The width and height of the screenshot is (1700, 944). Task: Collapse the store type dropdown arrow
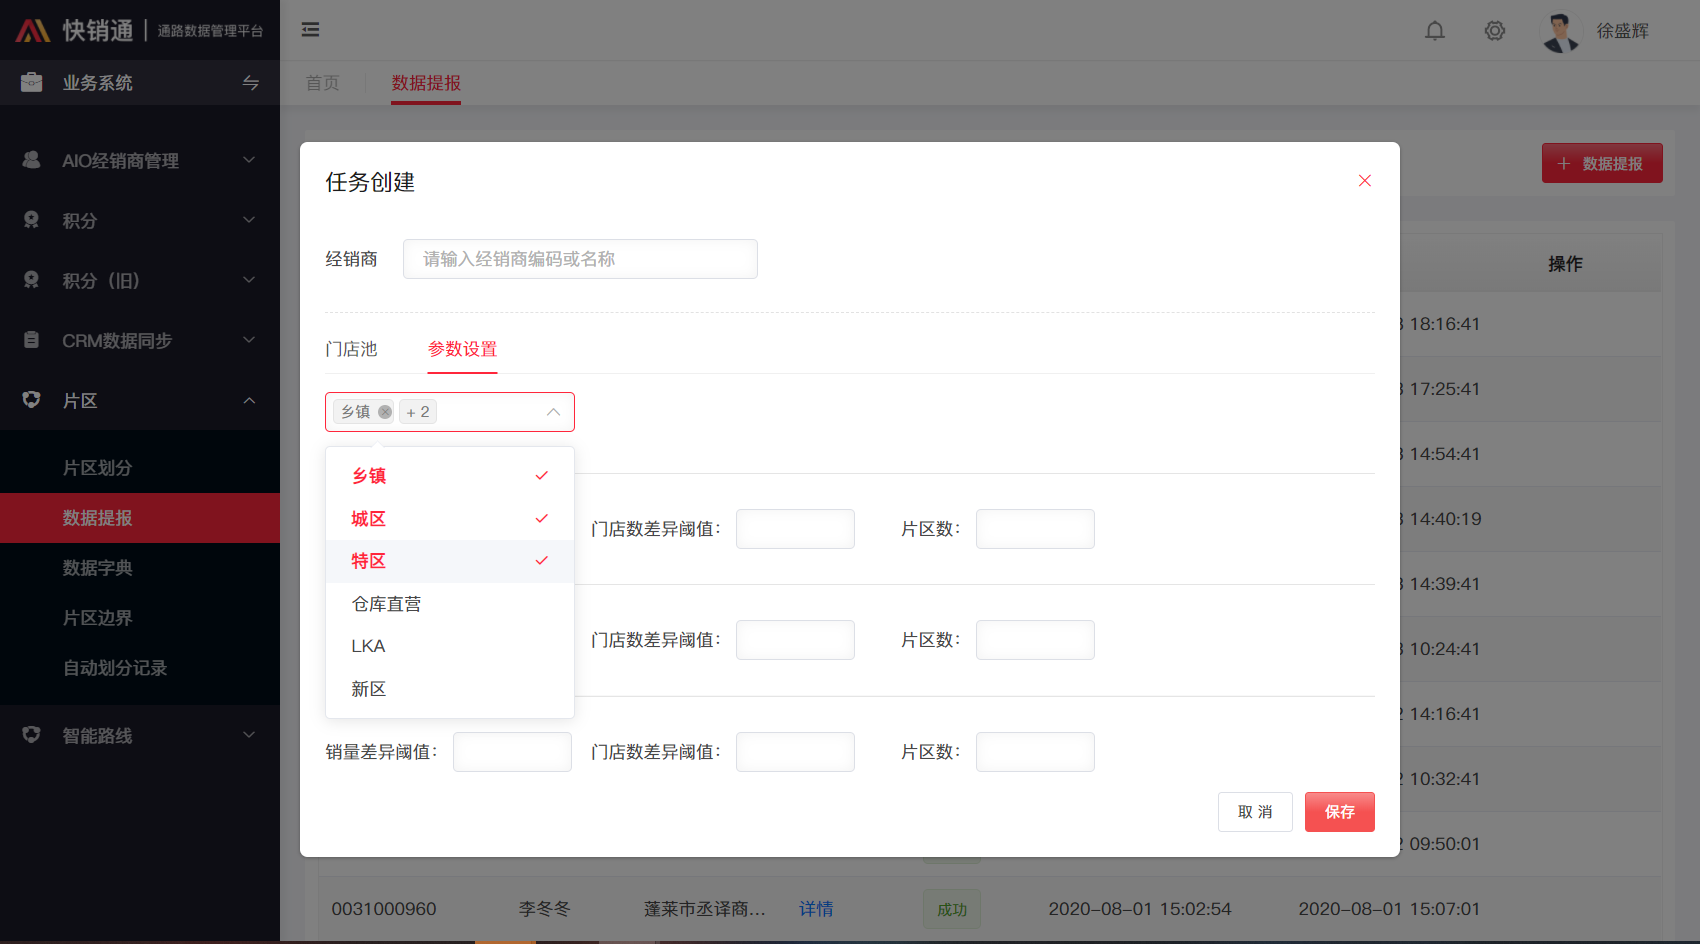[x=553, y=412]
